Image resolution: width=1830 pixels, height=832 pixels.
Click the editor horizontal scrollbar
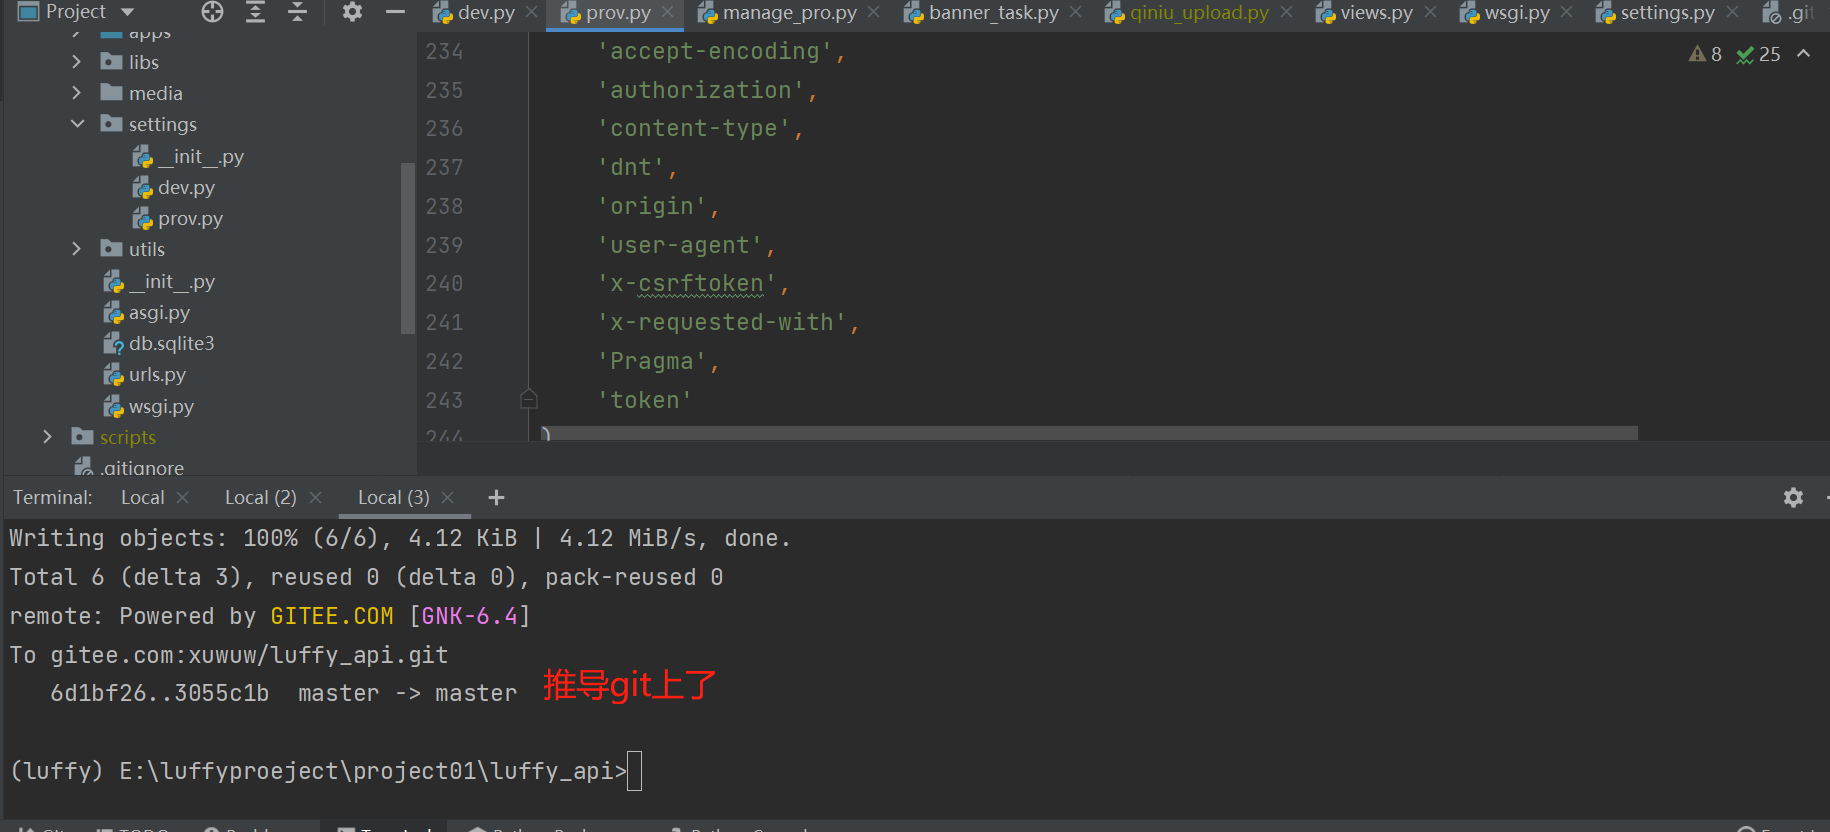tap(1089, 433)
